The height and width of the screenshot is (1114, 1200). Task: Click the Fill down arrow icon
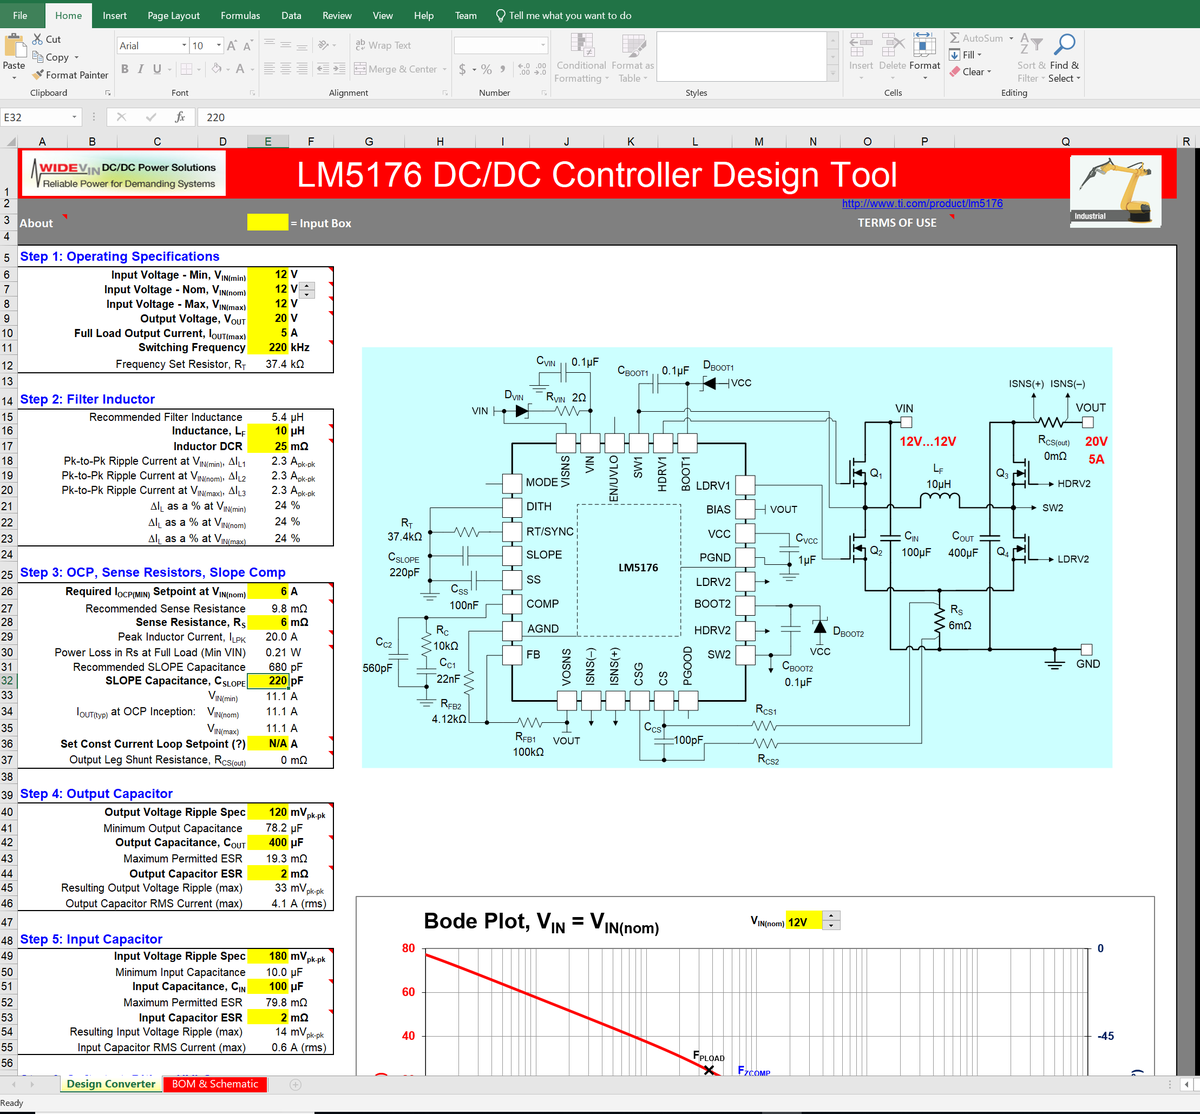point(955,55)
